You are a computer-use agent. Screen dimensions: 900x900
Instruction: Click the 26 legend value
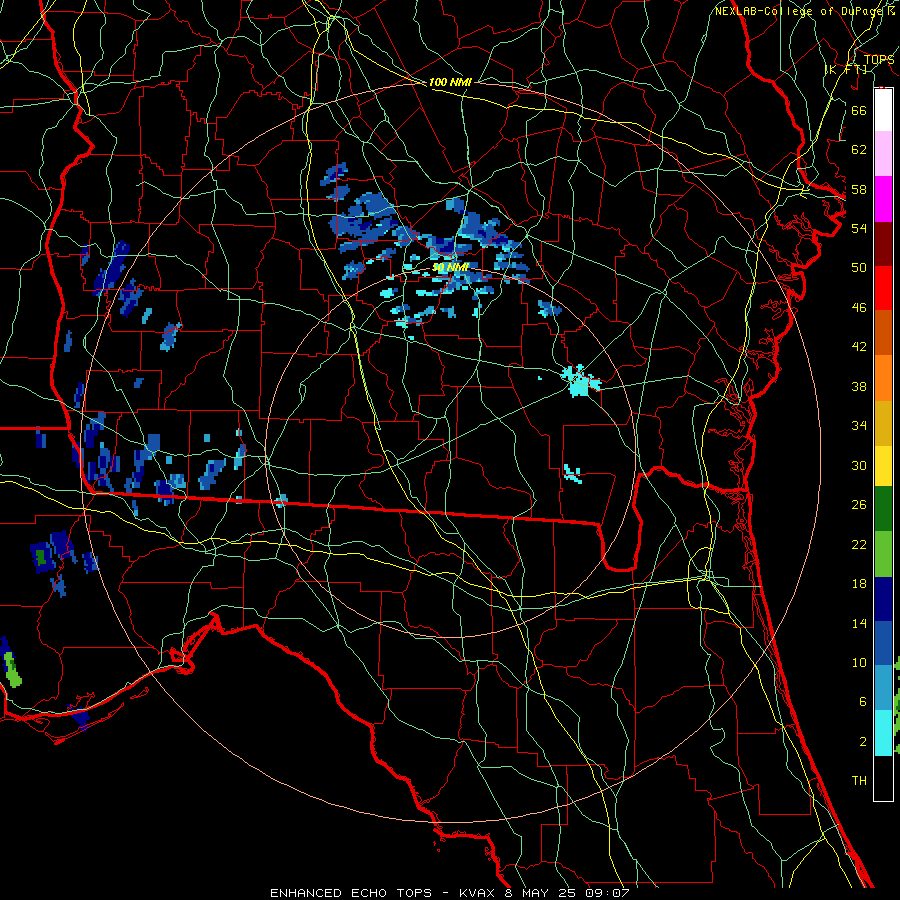(859, 505)
